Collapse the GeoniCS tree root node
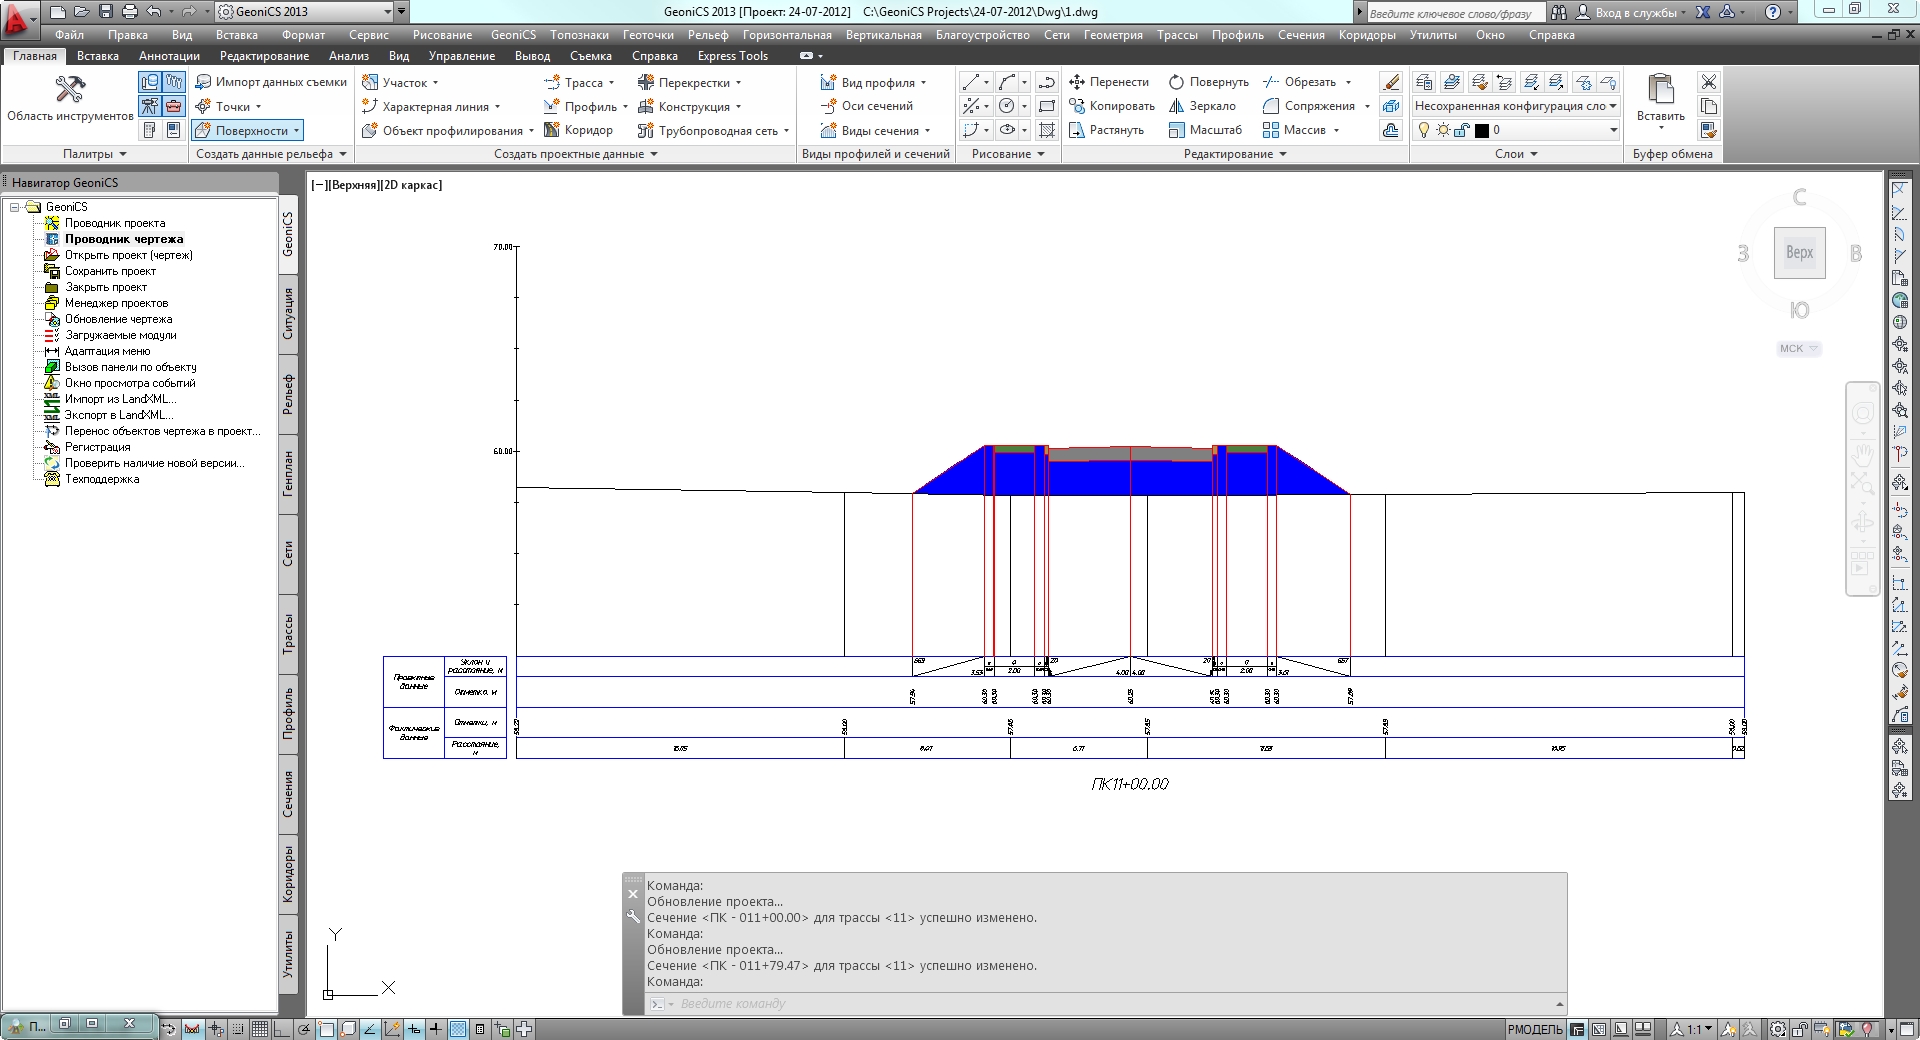The height and width of the screenshot is (1040, 1920). [15, 207]
